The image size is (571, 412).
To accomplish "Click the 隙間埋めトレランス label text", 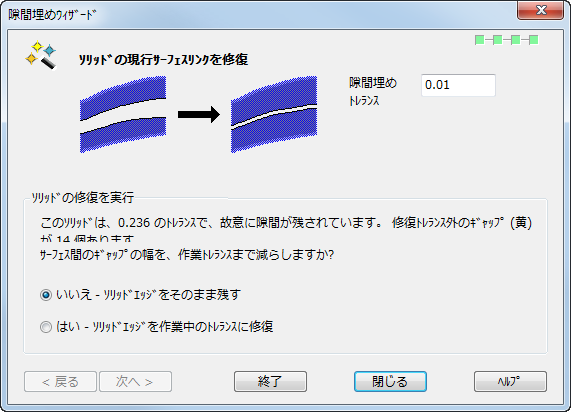I will pyautogui.click(x=373, y=91).
